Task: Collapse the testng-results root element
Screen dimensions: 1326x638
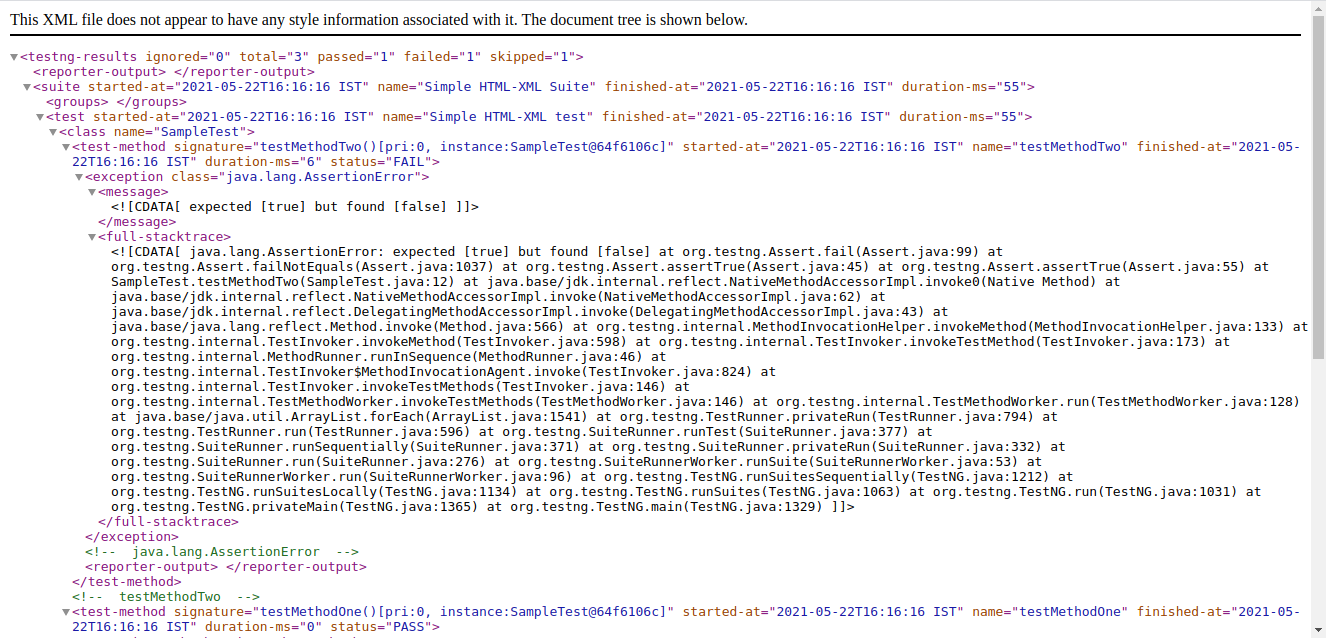Action: click(x=14, y=56)
